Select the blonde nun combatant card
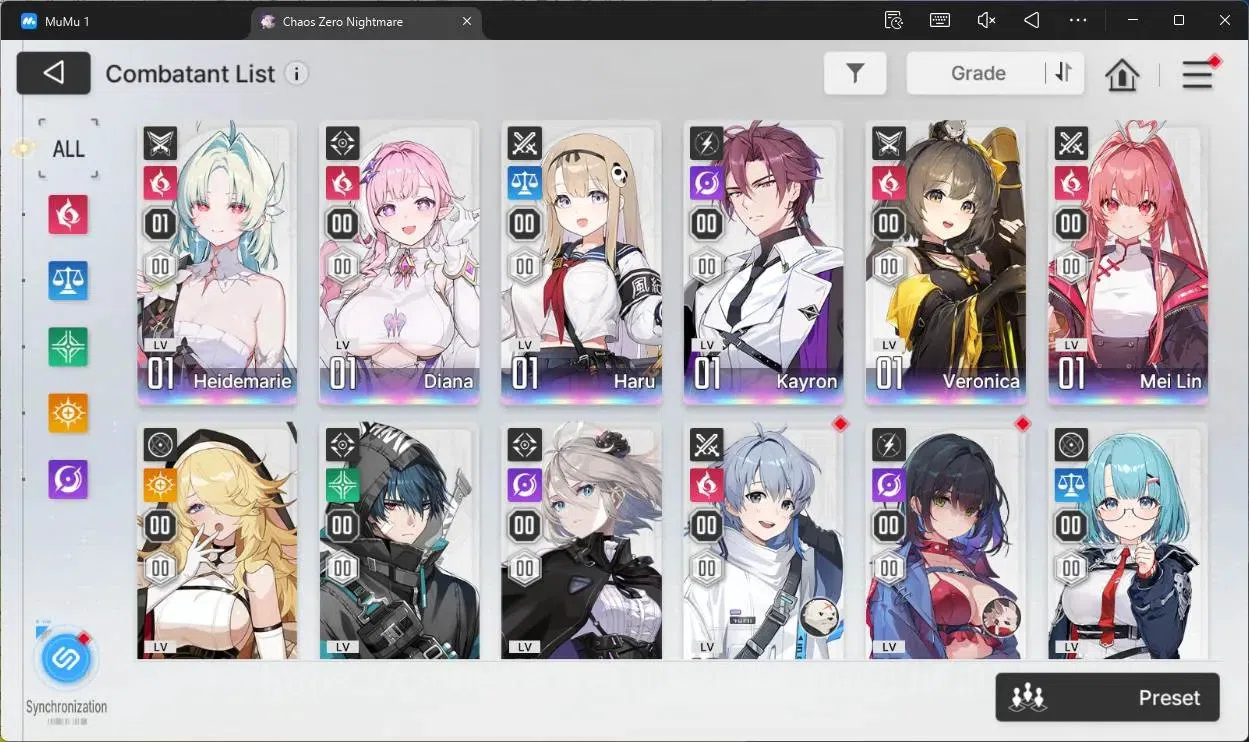The height and width of the screenshot is (742, 1249). coord(217,541)
